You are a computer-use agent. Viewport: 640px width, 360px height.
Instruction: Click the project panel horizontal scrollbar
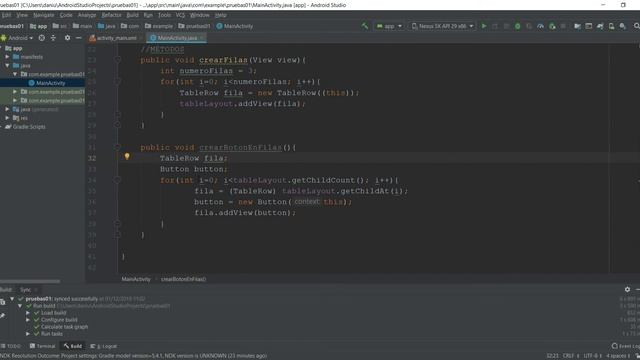tap(30, 281)
